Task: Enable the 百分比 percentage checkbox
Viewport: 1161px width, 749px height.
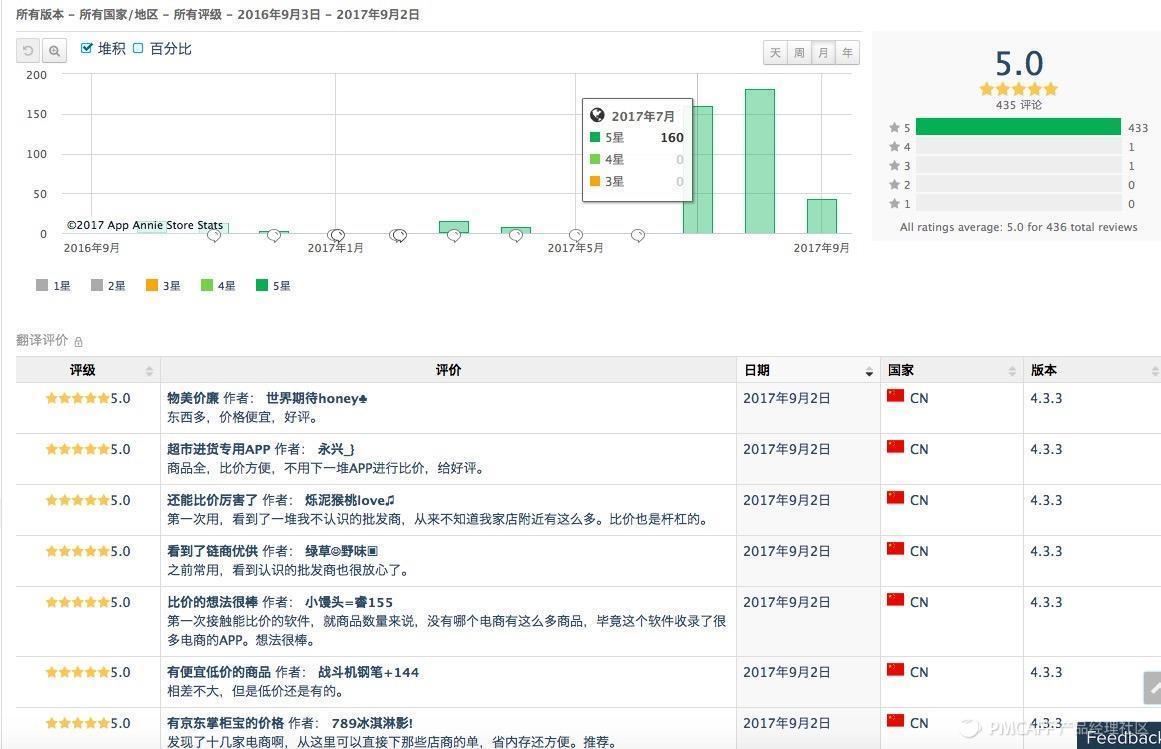Action: coord(138,48)
